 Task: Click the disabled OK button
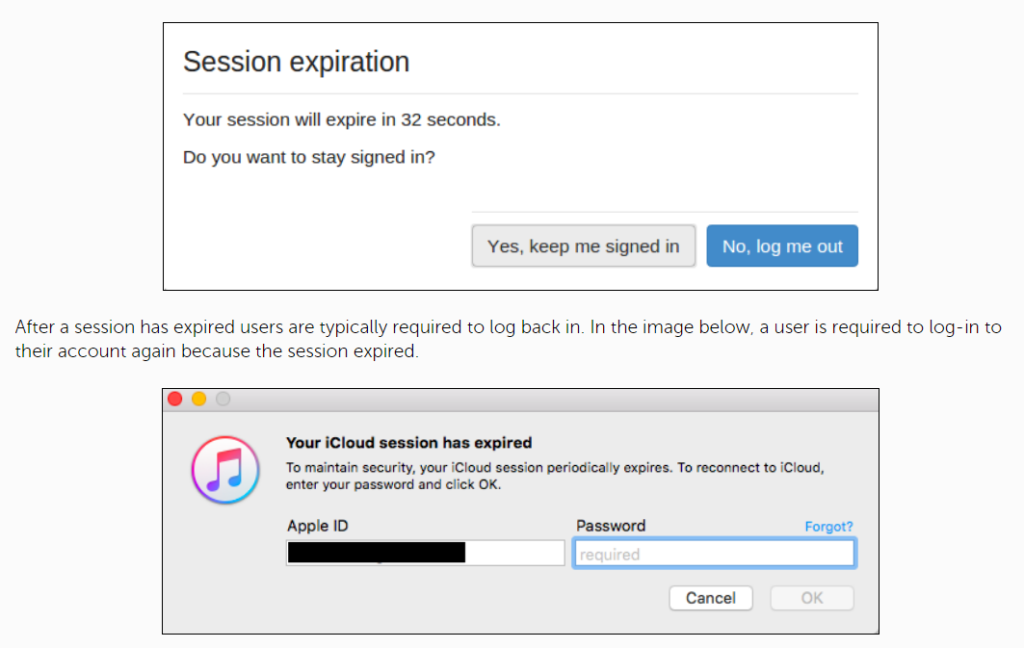pos(812,598)
